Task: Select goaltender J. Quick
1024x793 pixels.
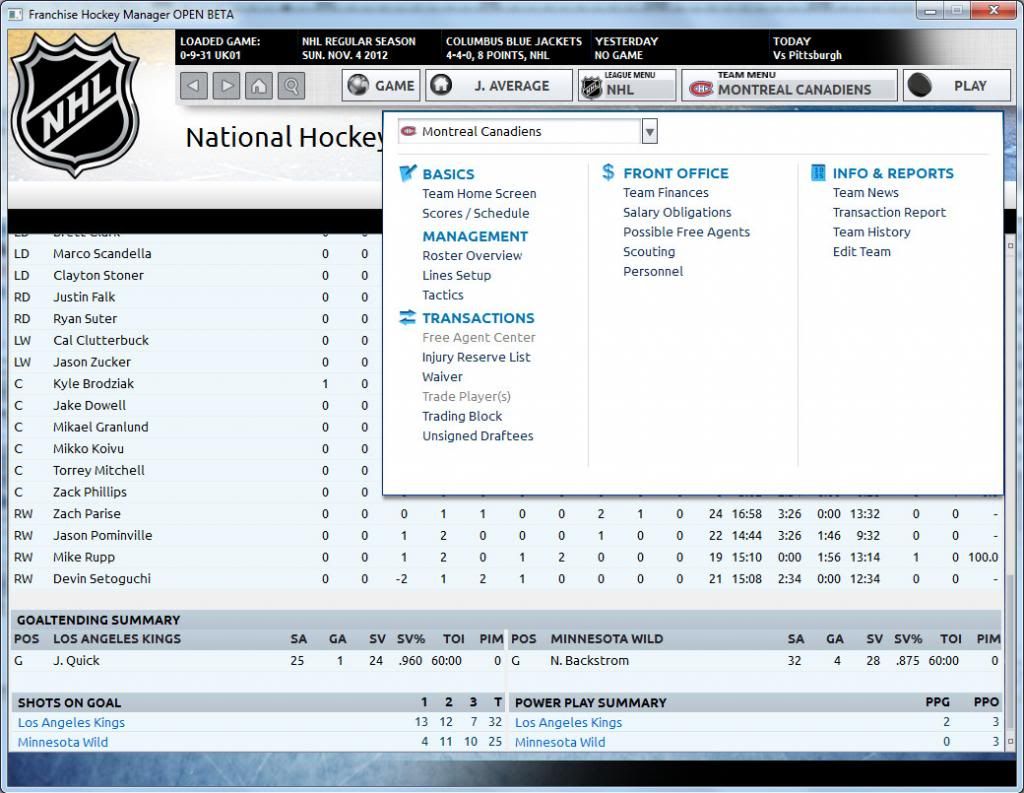Action: [76, 660]
